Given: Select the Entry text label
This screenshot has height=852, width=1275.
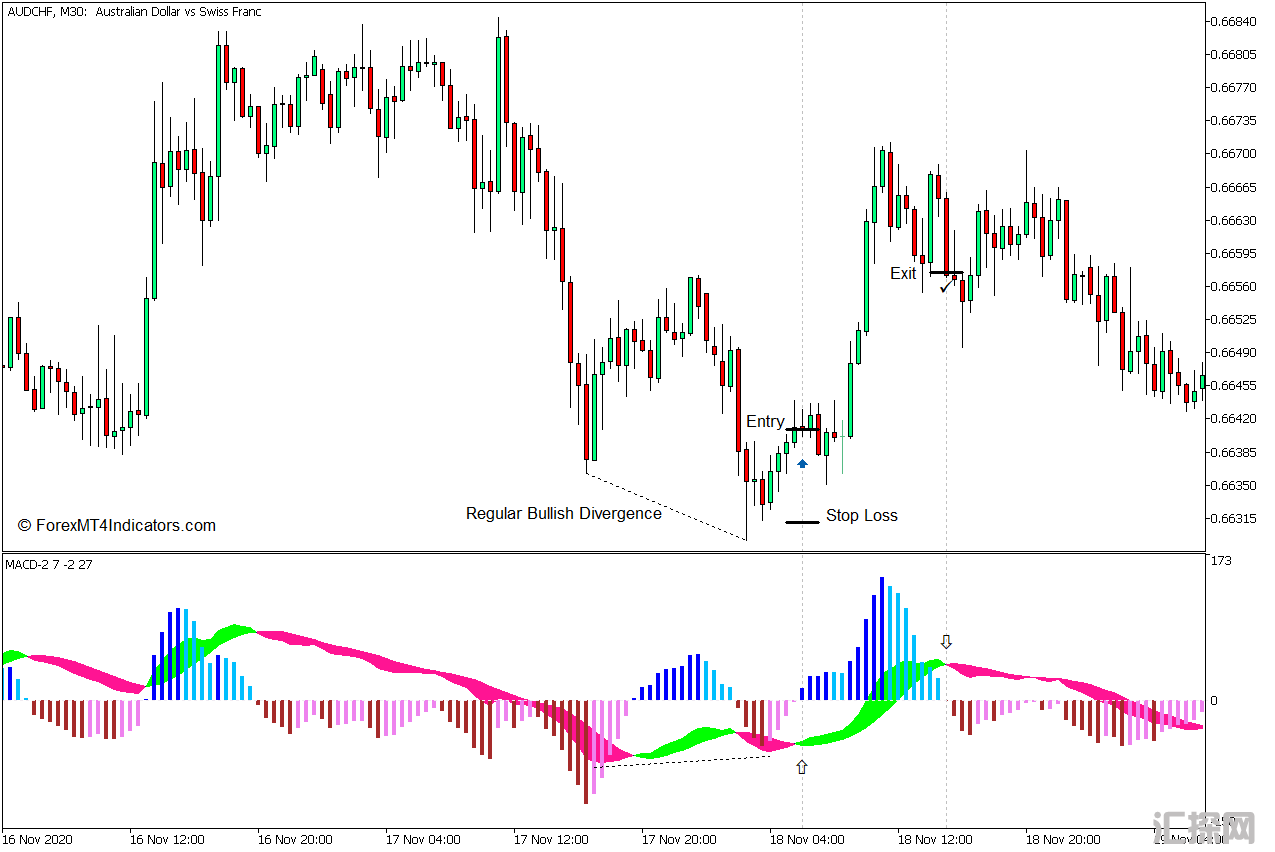Looking at the screenshot, I should point(765,422).
